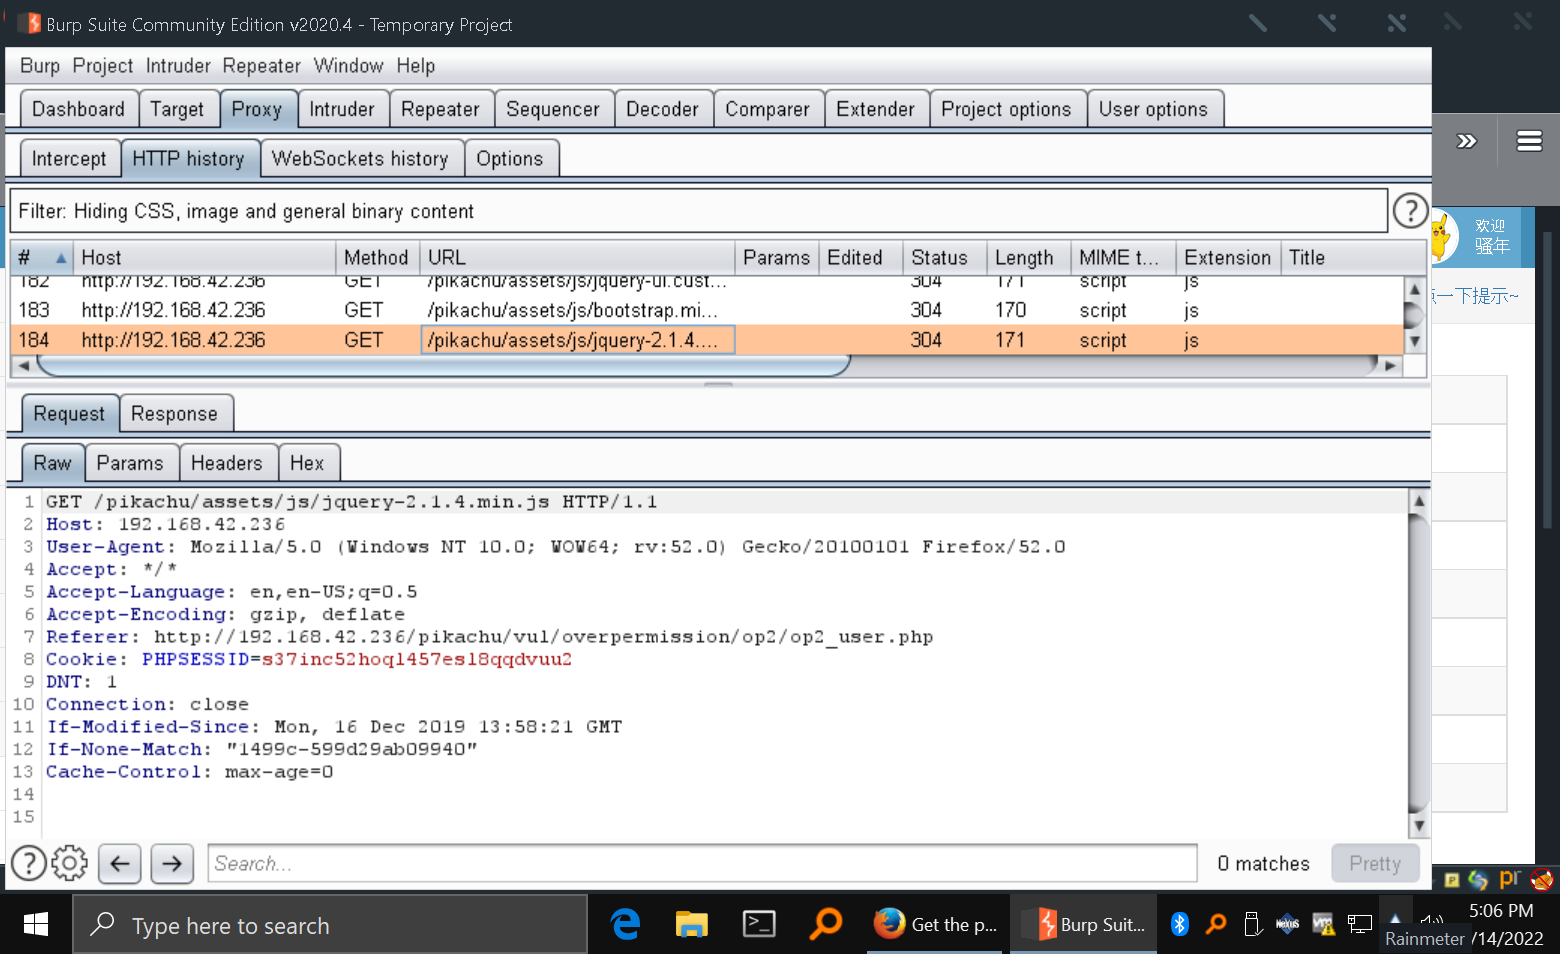The height and width of the screenshot is (954, 1560).
Task: Open the Burp menu
Action: click(x=40, y=66)
